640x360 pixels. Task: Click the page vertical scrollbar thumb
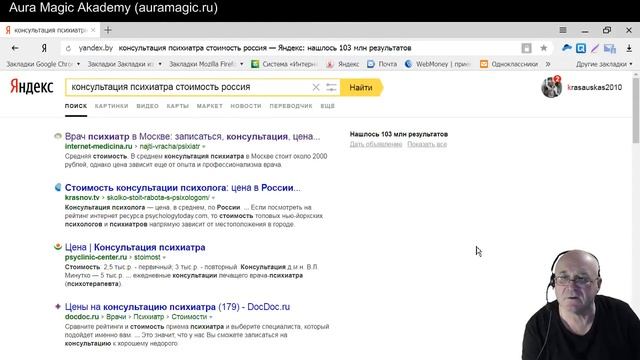636,110
